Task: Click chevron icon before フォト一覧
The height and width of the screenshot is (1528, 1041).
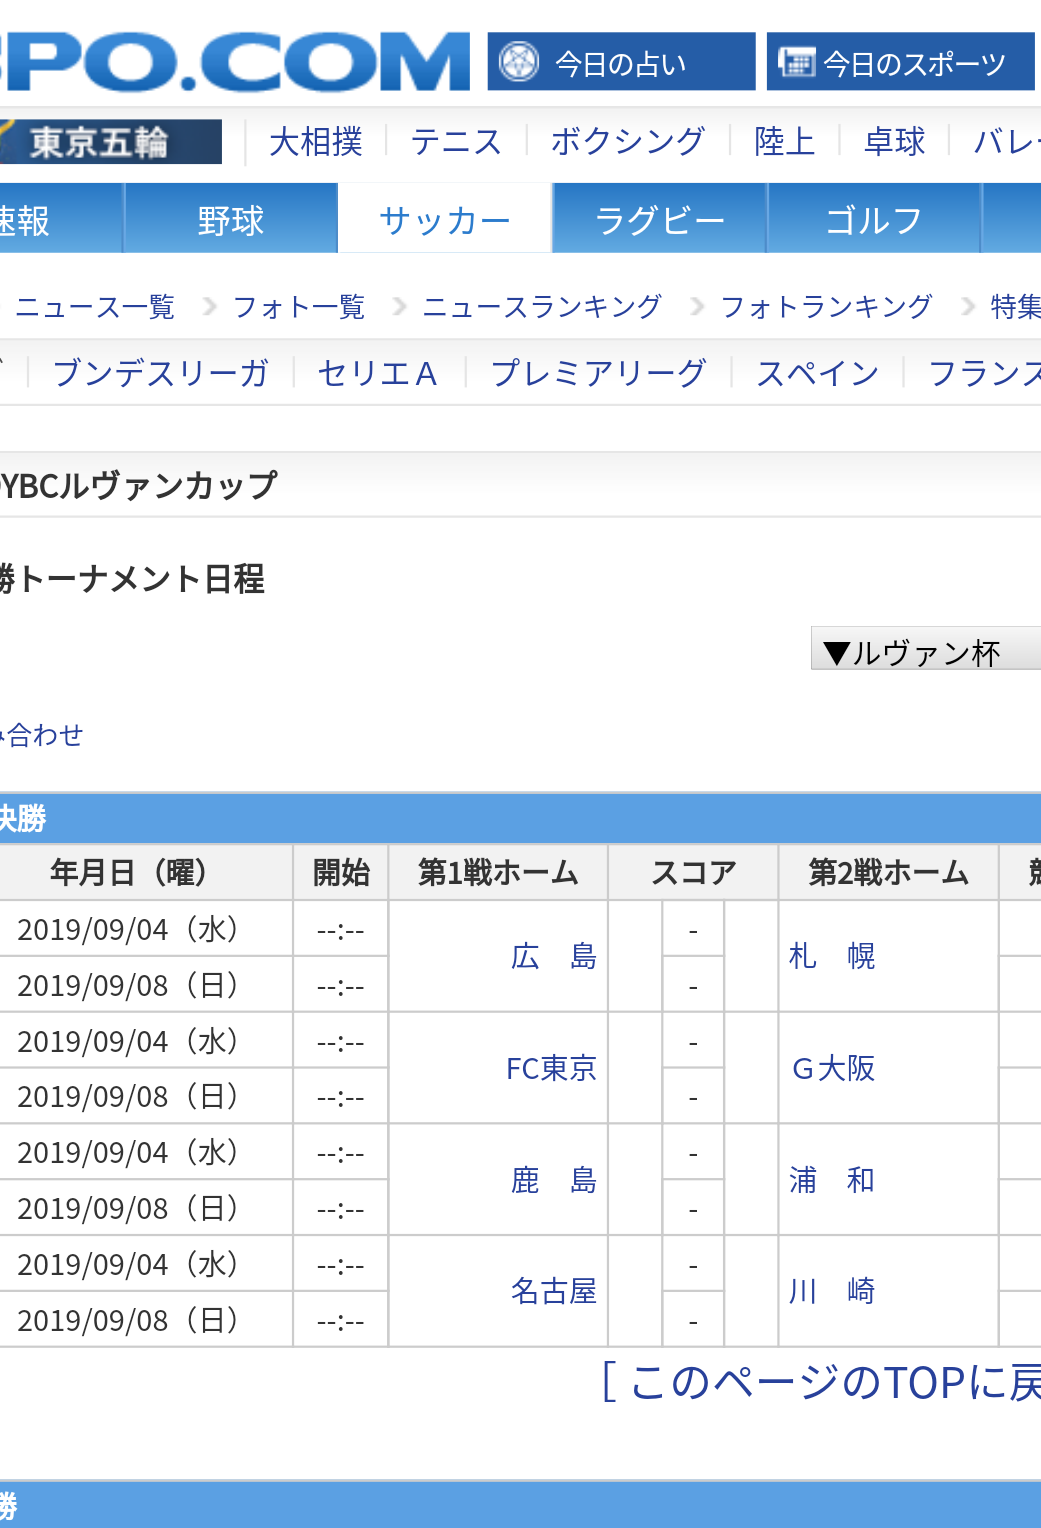Action: point(210,306)
